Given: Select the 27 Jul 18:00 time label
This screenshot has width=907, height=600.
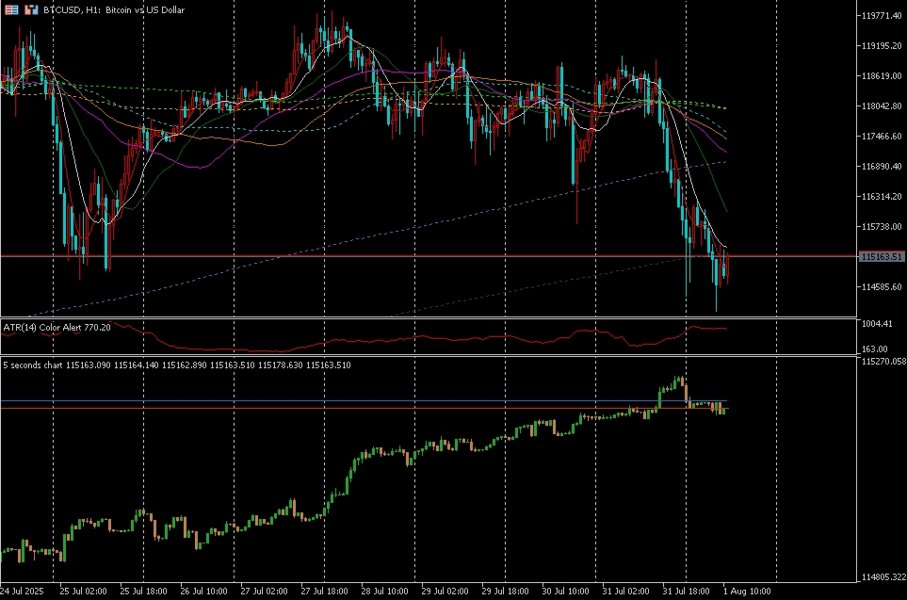Looking at the screenshot, I should pyautogui.click(x=325, y=591).
